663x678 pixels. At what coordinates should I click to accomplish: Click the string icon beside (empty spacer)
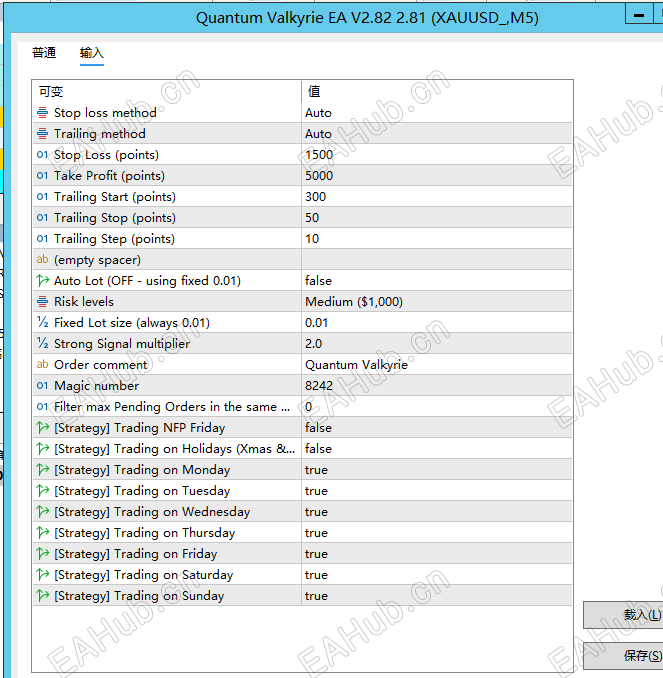coord(42,259)
